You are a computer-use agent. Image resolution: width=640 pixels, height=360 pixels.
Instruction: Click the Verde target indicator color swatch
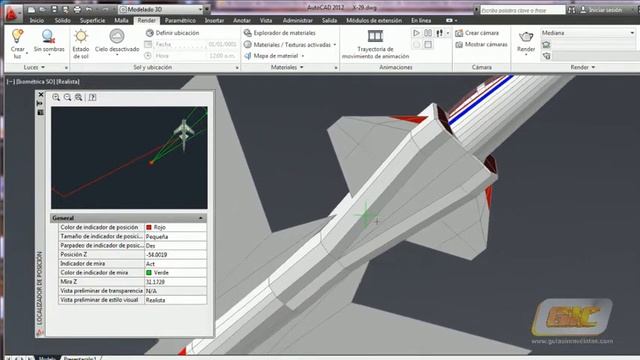149,273
